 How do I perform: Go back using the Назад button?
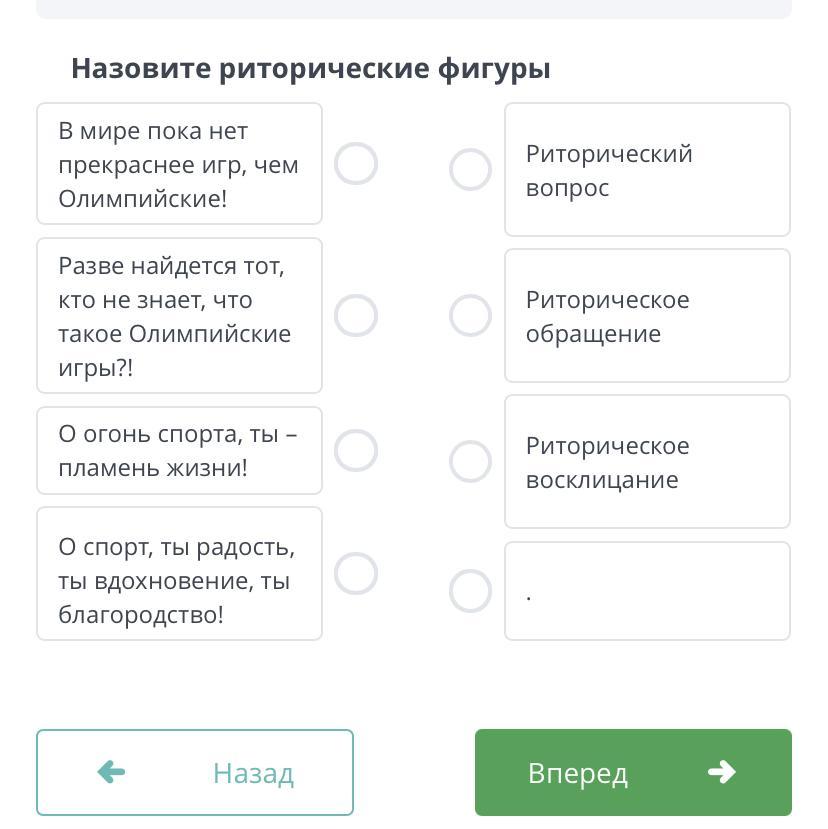[195, 772]
